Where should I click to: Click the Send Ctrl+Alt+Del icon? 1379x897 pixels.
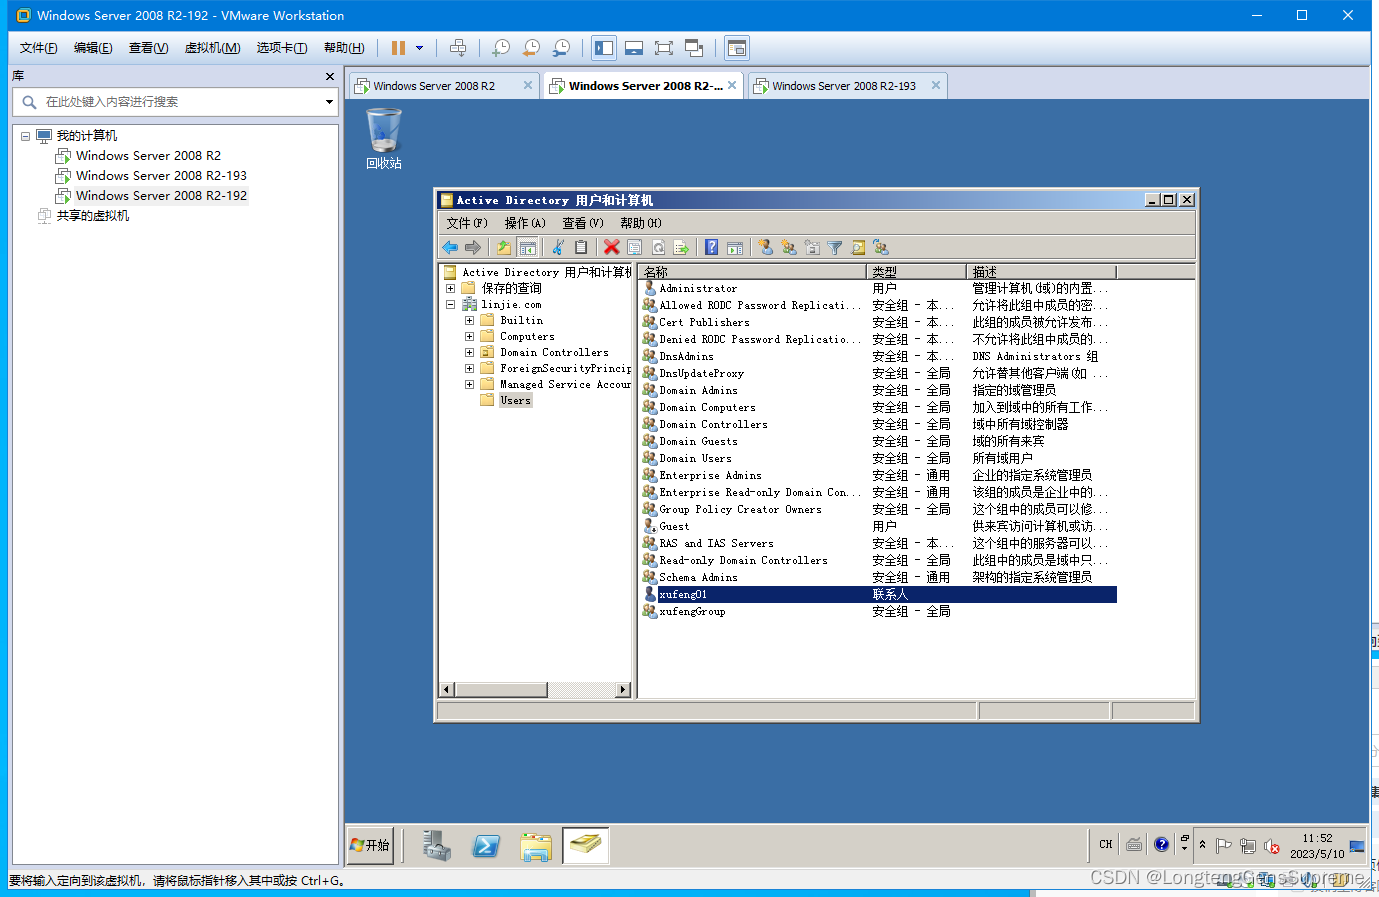pos(458,48)
